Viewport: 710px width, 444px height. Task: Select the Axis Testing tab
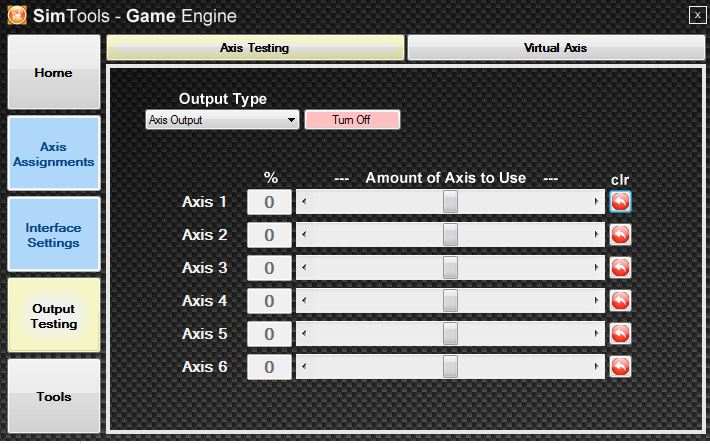click(255, 48)
